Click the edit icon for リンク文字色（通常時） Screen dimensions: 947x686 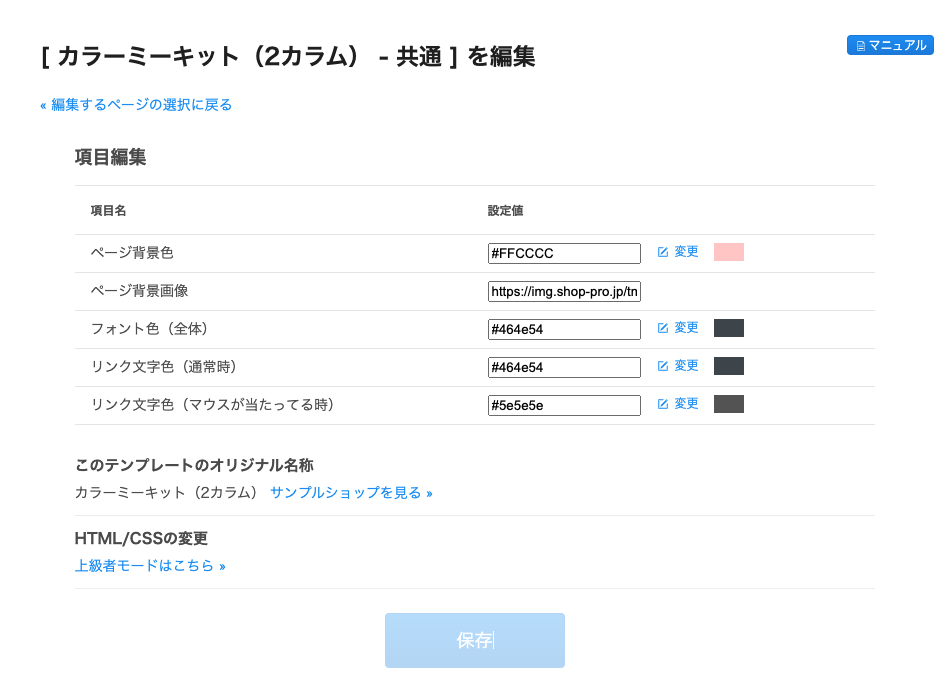tap(662, 366)
